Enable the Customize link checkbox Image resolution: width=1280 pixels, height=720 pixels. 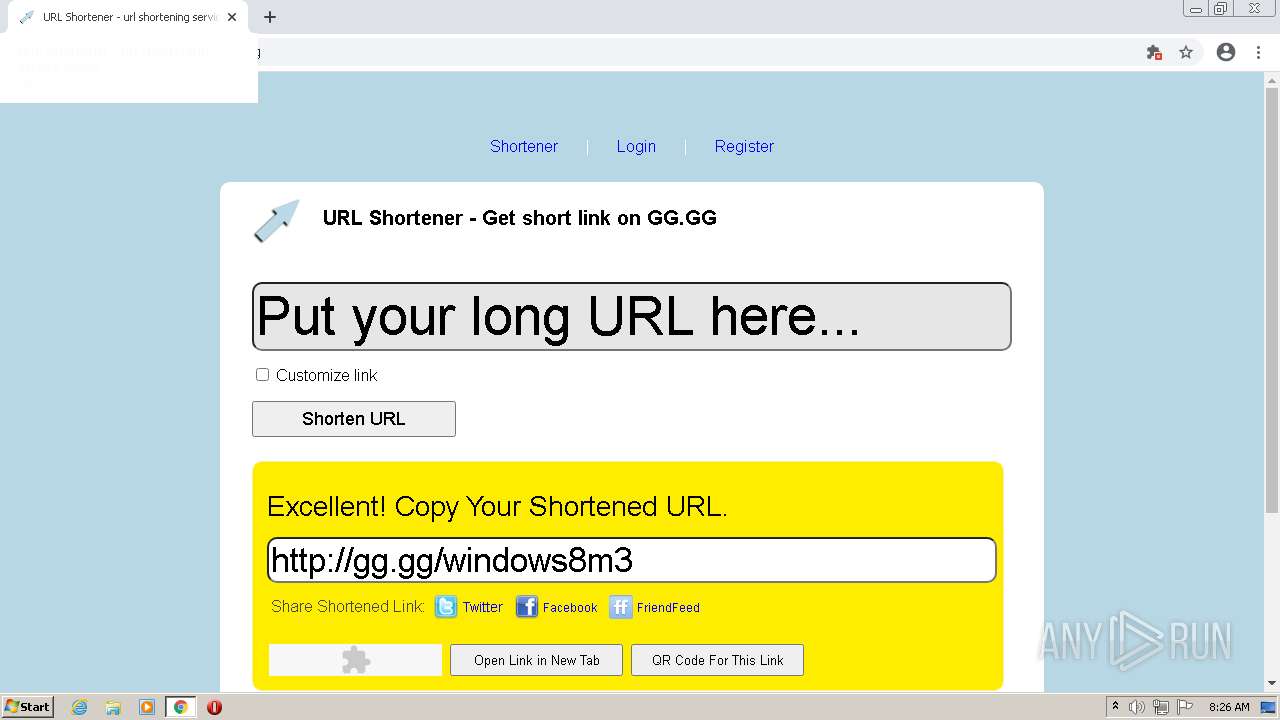(x=262, y=375)
